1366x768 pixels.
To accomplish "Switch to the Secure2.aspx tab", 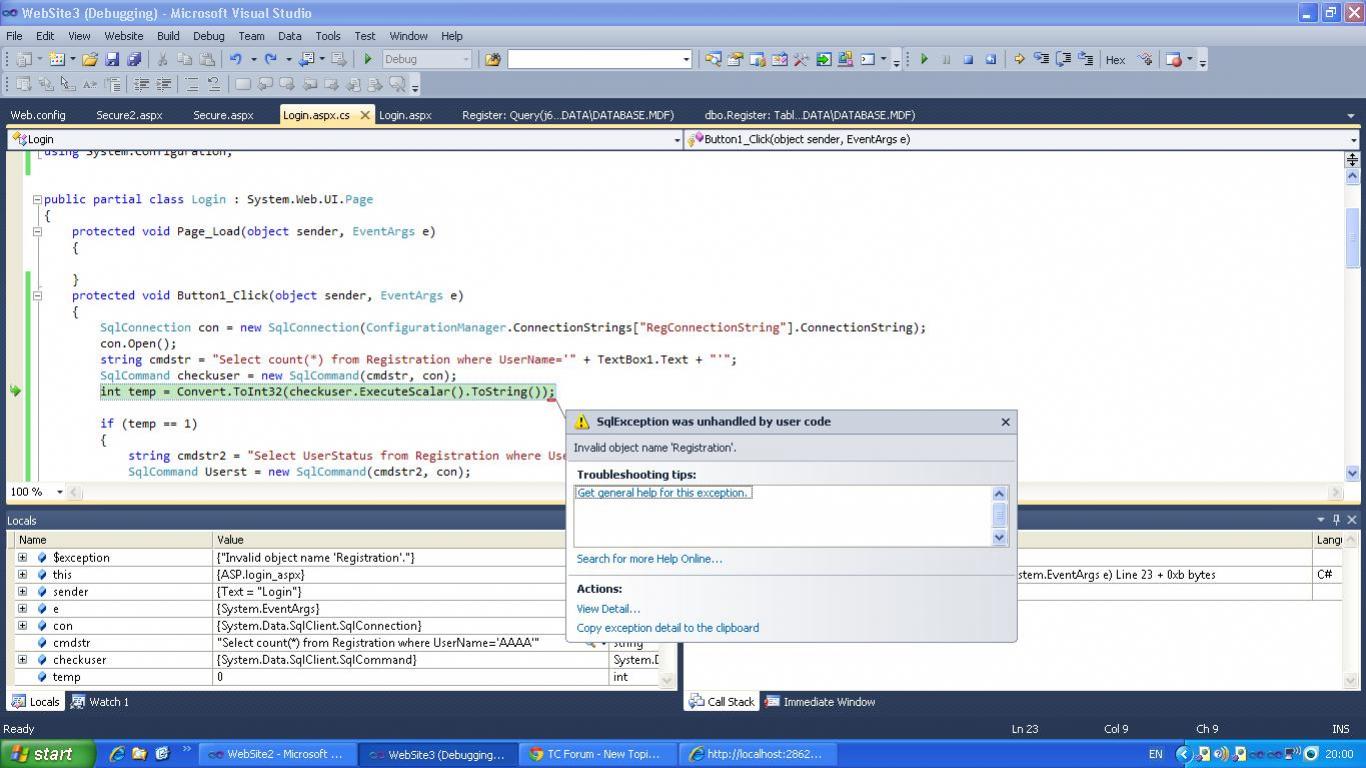I will (x=129, y=115).
